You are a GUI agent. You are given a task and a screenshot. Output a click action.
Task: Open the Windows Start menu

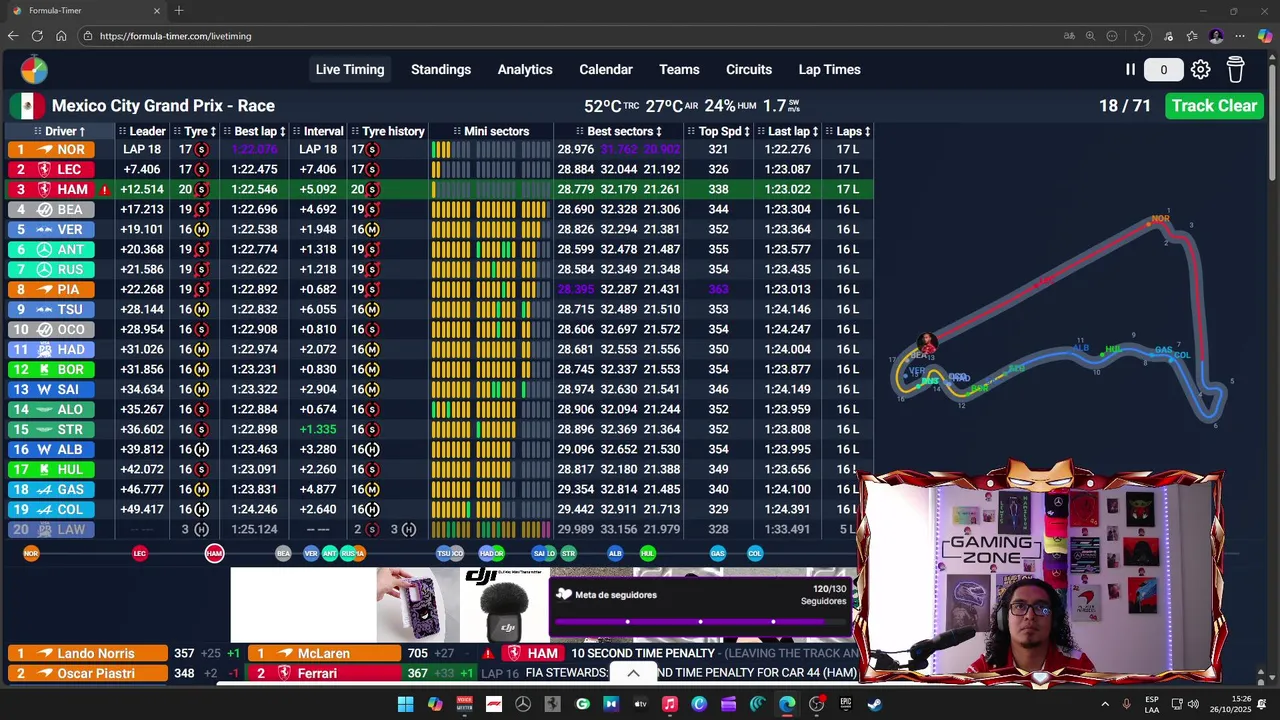(405, 704)
